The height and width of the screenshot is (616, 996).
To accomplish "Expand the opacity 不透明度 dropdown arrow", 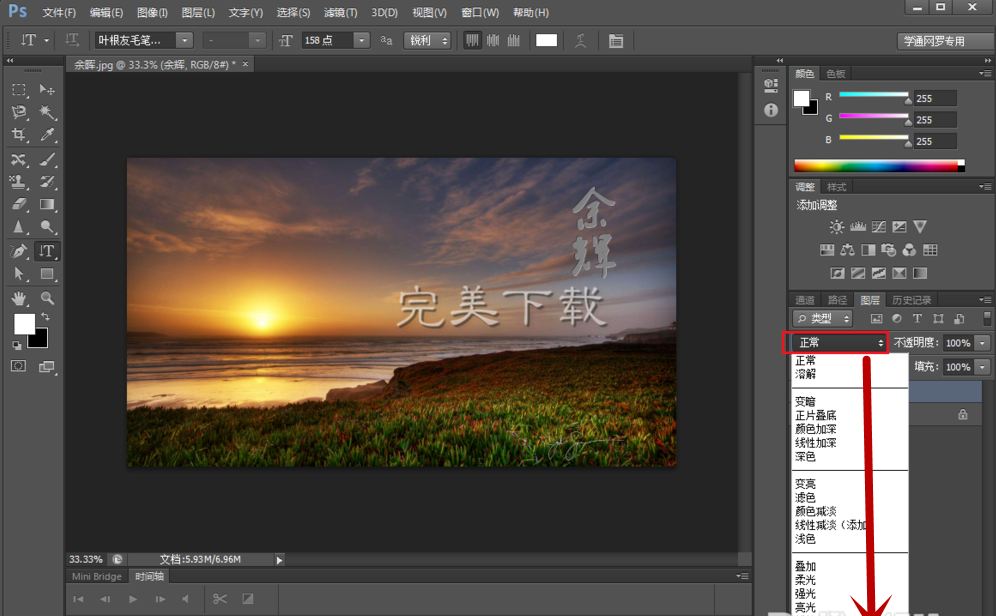I will (x=983, y=343).
